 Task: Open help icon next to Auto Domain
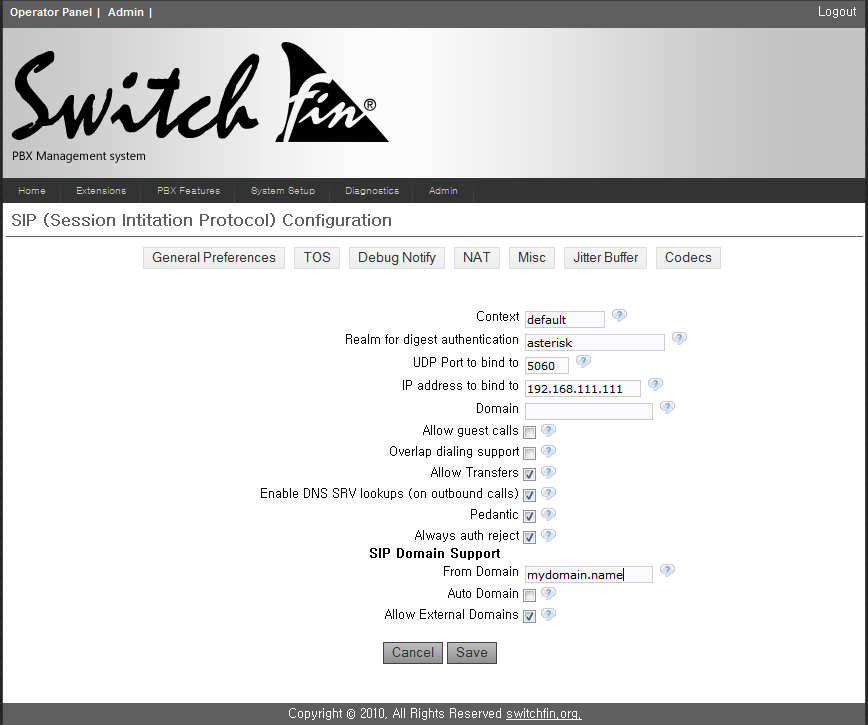click(x=548, y=593)
